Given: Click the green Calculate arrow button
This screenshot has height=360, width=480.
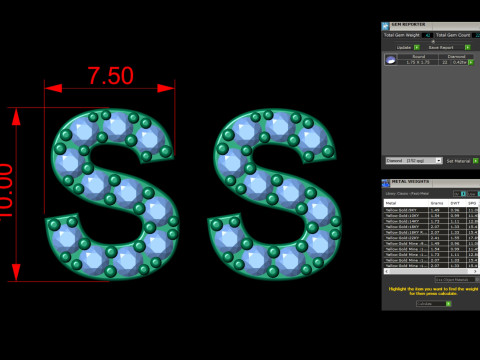Looking at the screenshot, I should point(449,304).
